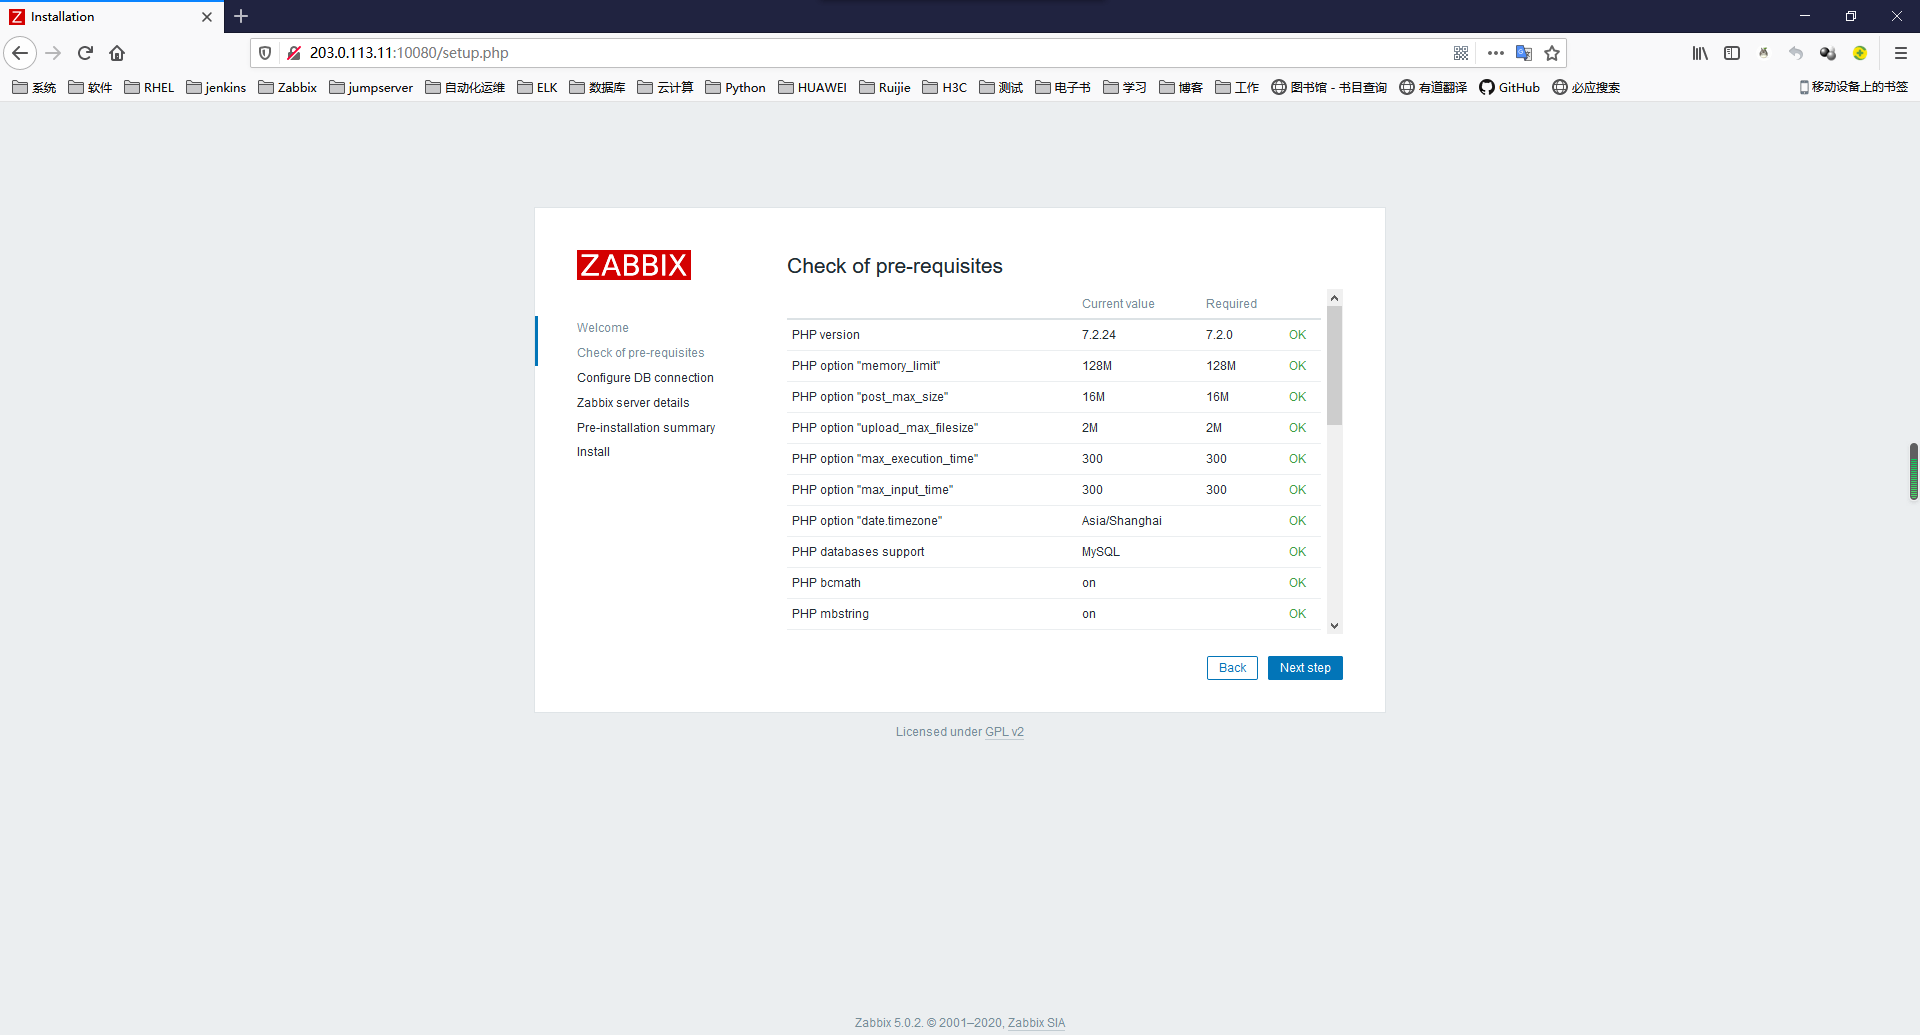The width and height of the screenshot is (1920, 1035).
Task: Open the RHEL bookmark folder
Action: click(149, 88)
